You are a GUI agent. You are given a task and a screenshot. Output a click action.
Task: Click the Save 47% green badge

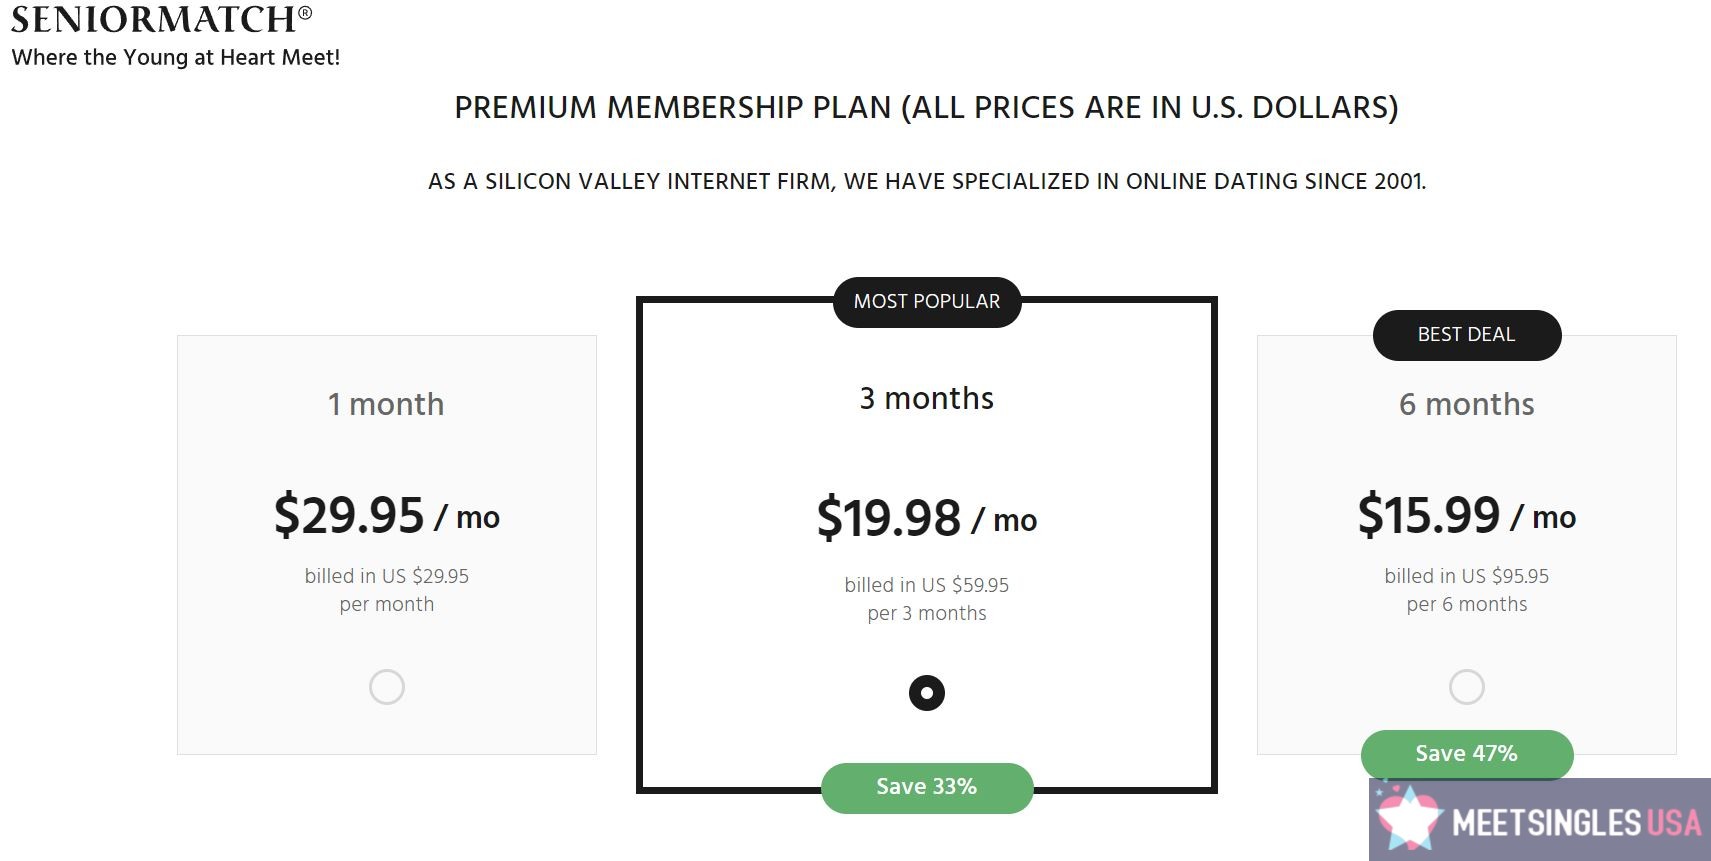coord(1467,754)
